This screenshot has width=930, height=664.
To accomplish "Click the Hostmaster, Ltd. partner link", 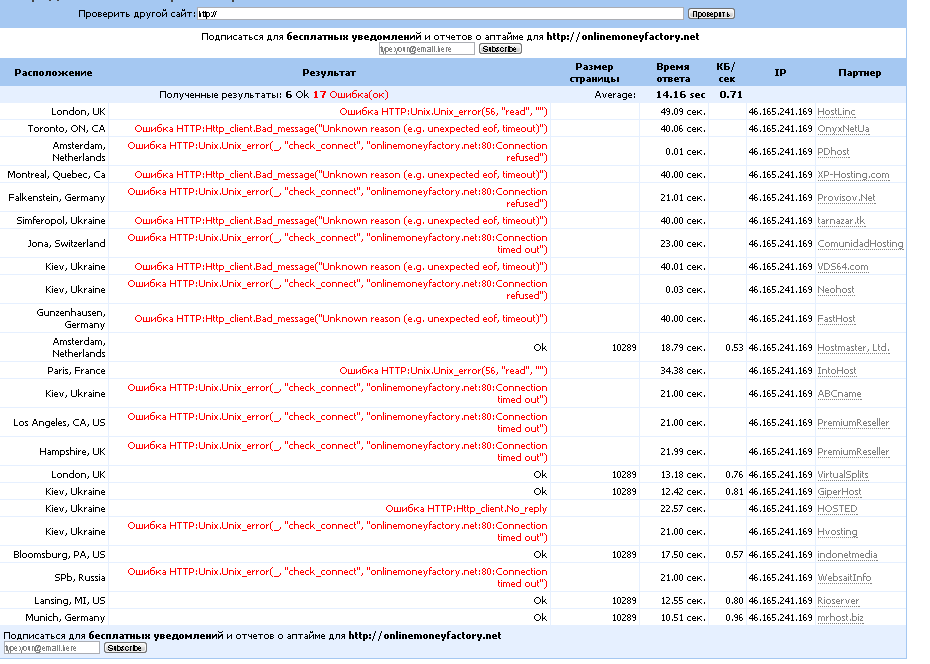I will tap(853, 348).
